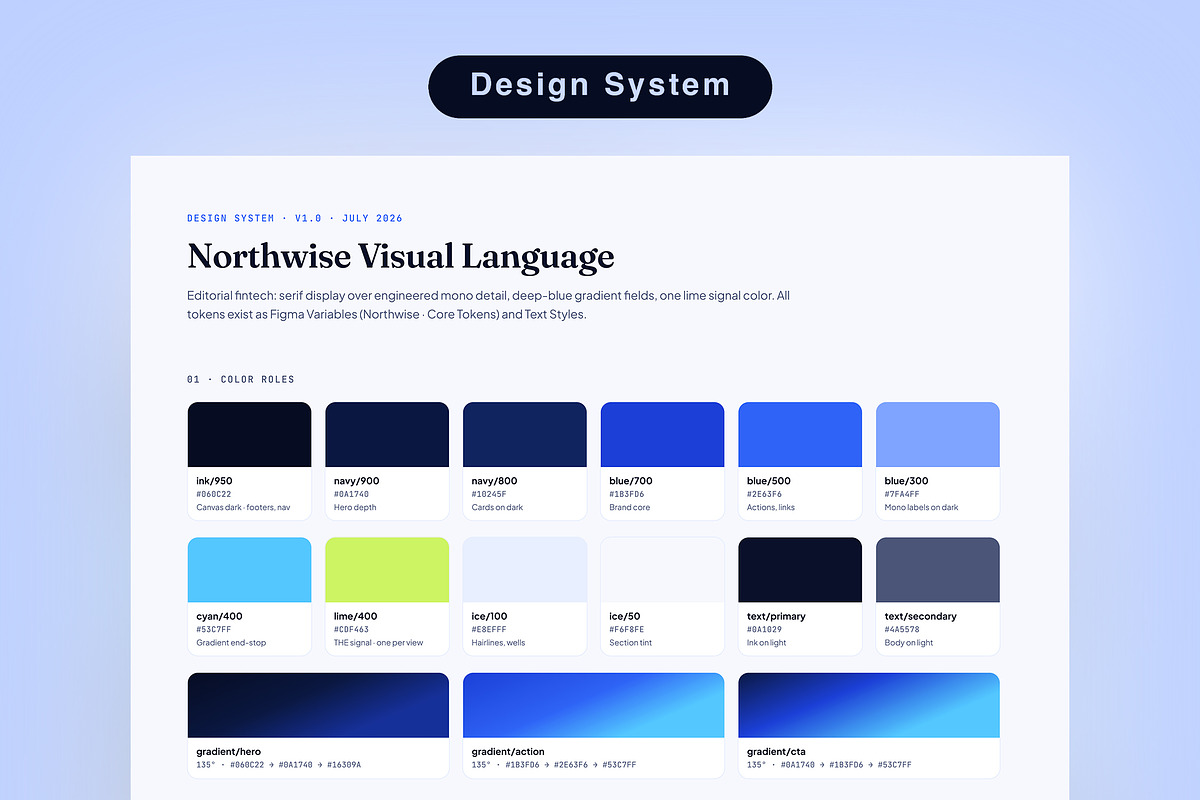Click the hex value #0A1029

[765, 629]
